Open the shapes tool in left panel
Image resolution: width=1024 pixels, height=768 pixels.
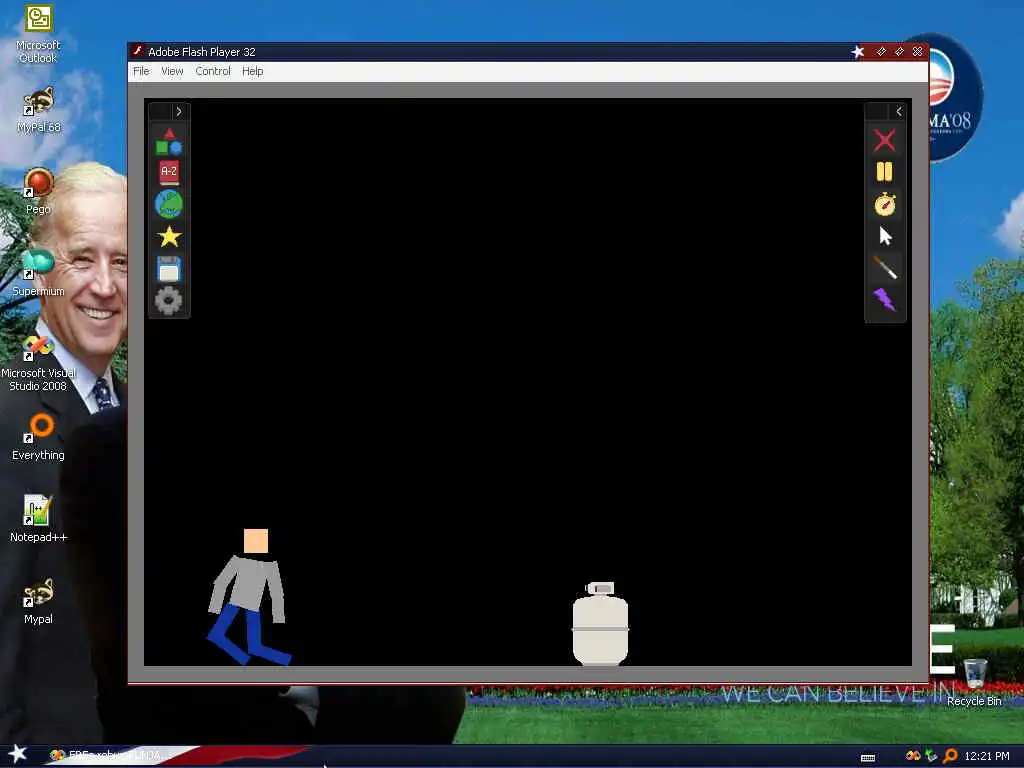point(169,142)
